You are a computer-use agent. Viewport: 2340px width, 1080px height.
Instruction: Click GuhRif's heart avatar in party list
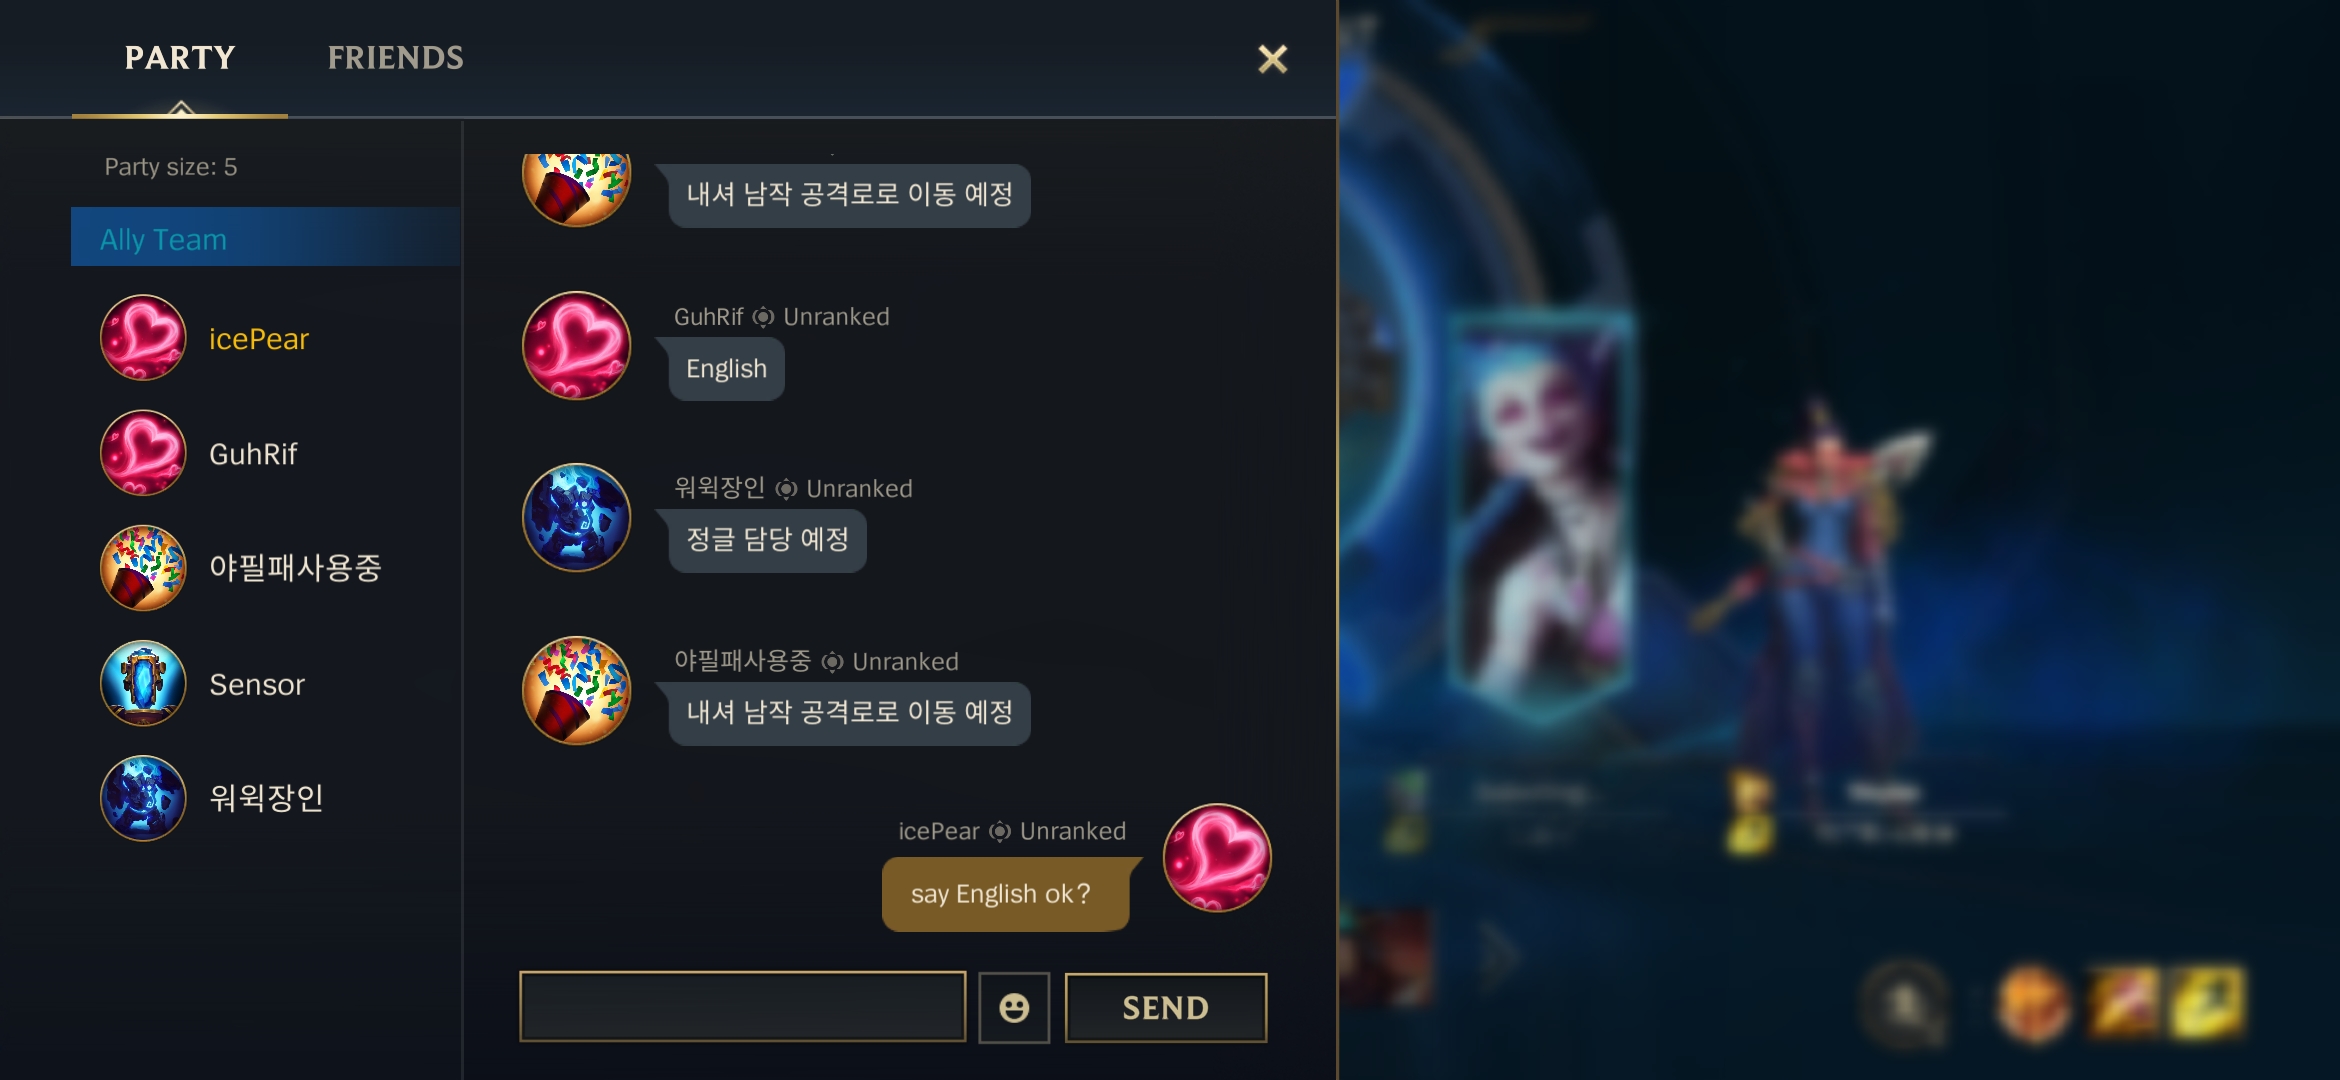[x=143, y=453]
